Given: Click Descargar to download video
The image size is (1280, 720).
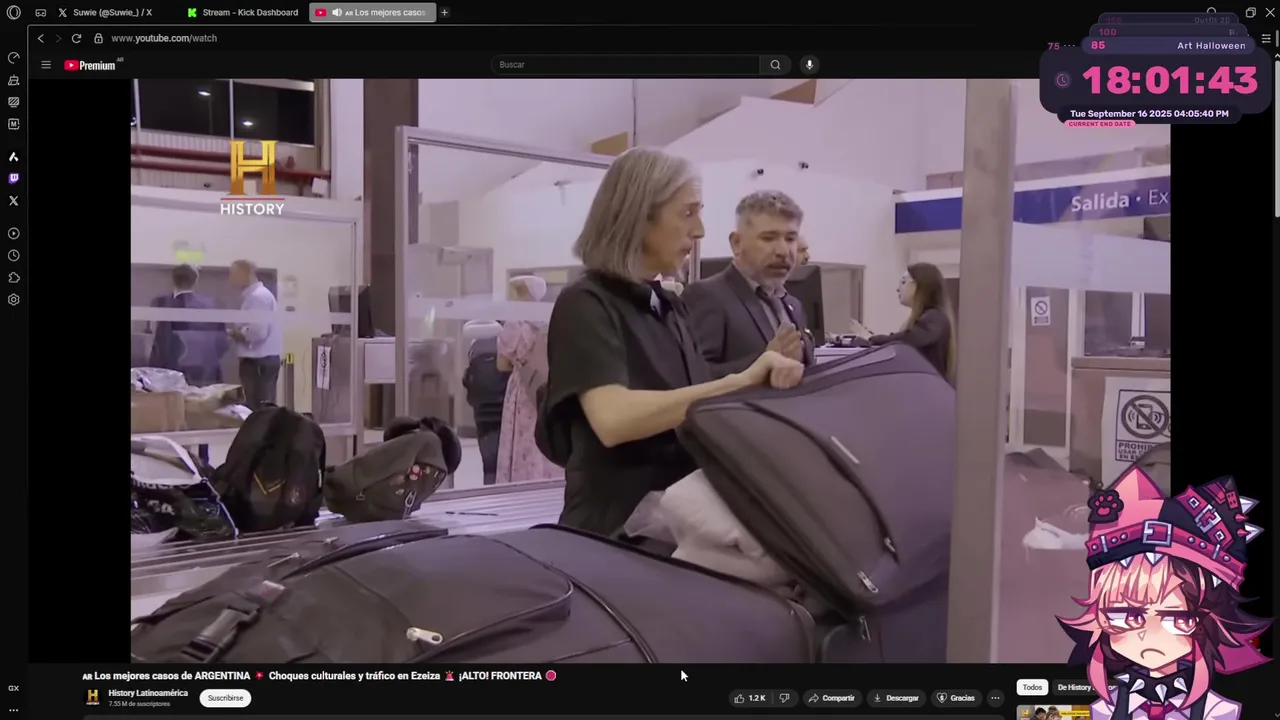Looking at the screenshot, I should (x=896, y=698).
